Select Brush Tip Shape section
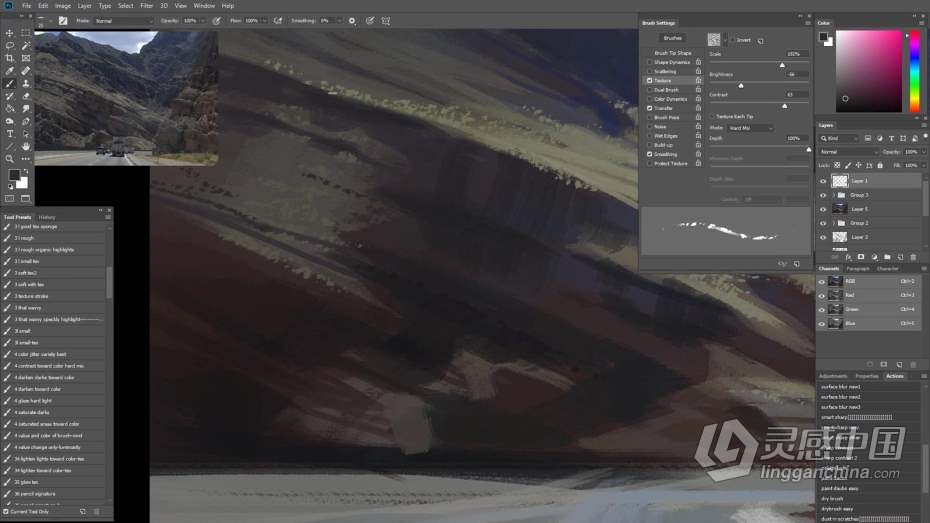 click(x=673, y=53)
